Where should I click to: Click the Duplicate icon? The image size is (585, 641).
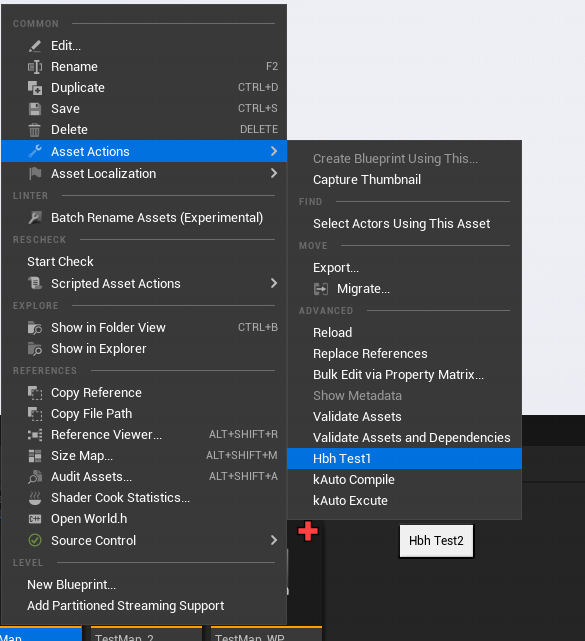tap(35, 87)
